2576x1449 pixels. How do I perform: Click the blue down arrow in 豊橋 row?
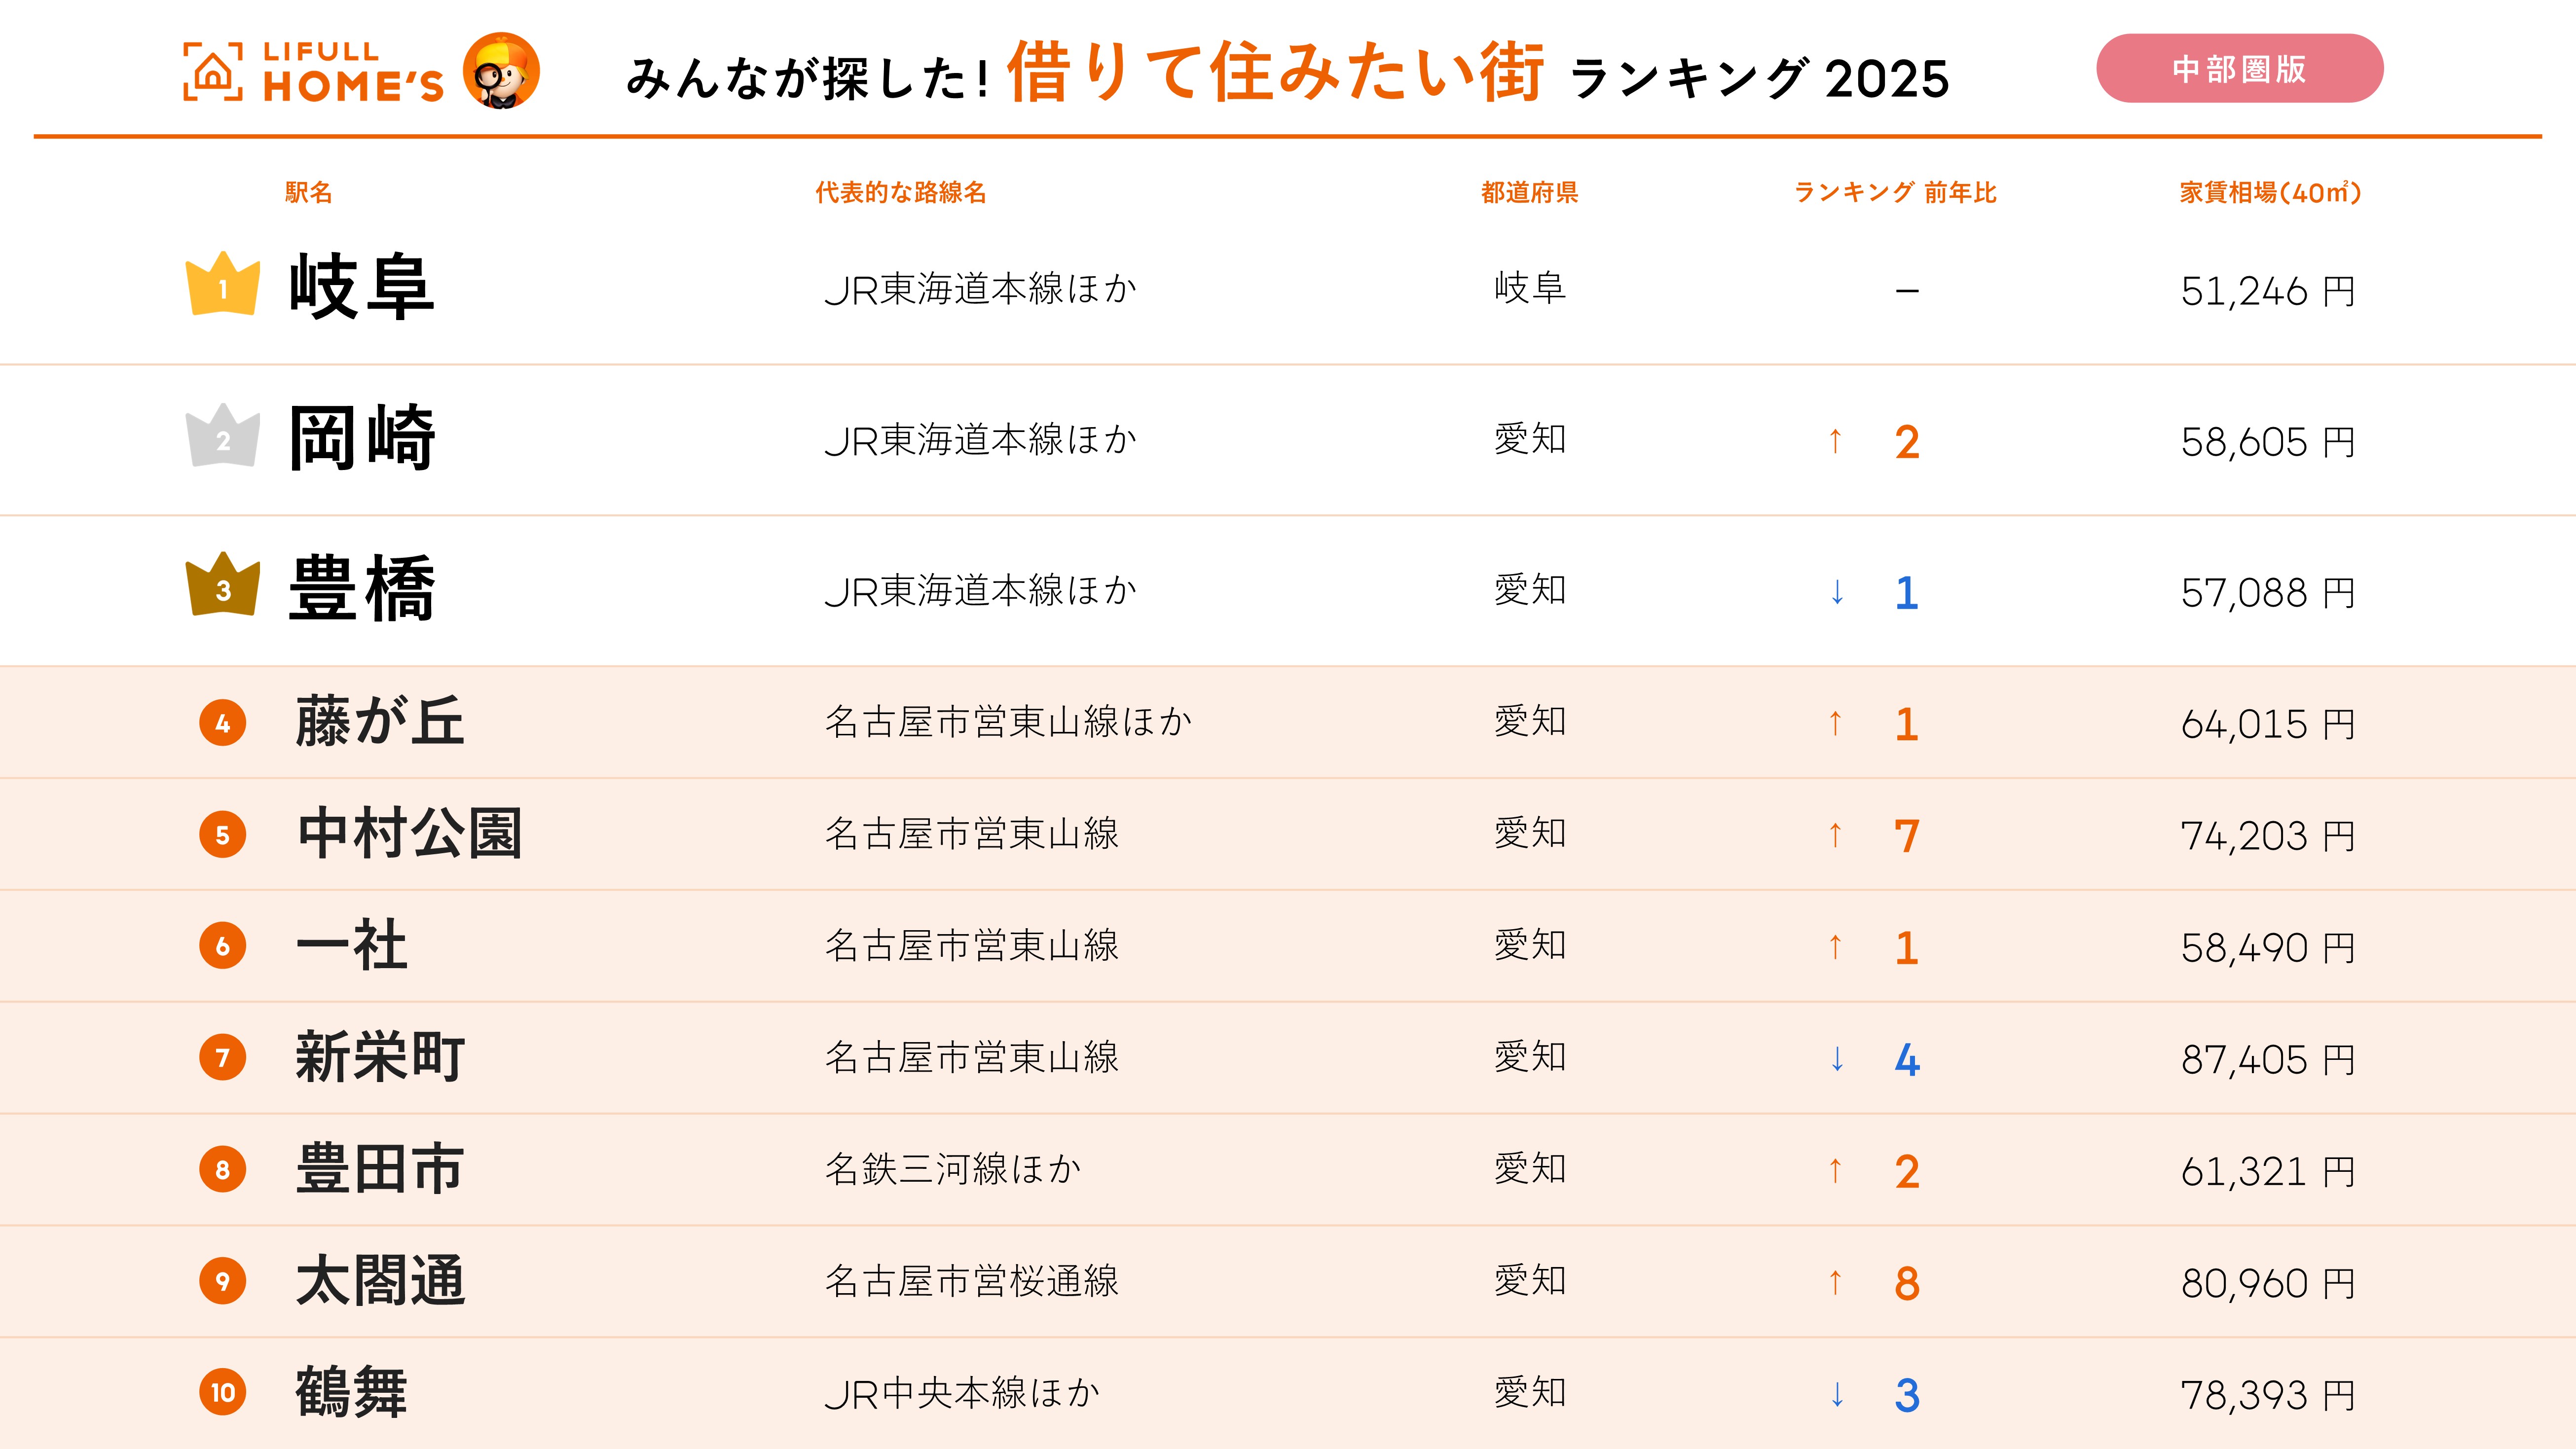pyautogui.click(x=1837, y=592)
